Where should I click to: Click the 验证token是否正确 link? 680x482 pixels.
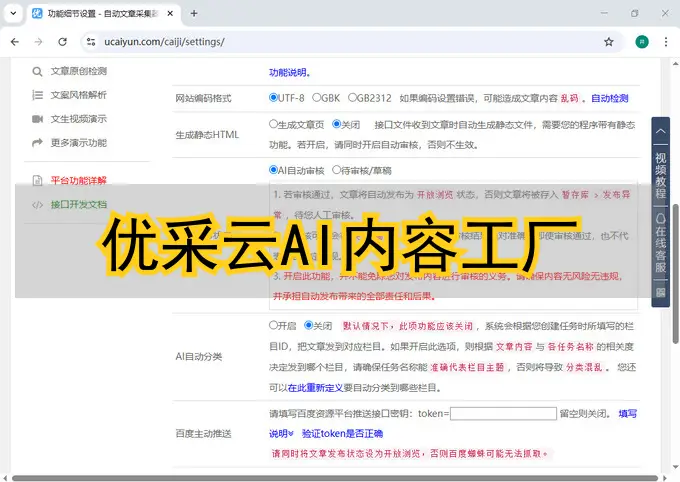pos(342,433)
